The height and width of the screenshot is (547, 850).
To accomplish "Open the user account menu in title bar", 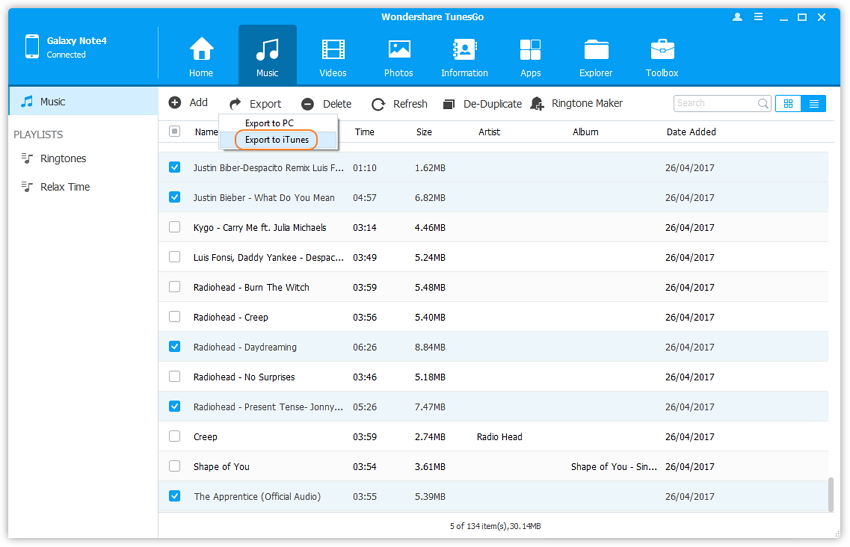I will (738, 17).
